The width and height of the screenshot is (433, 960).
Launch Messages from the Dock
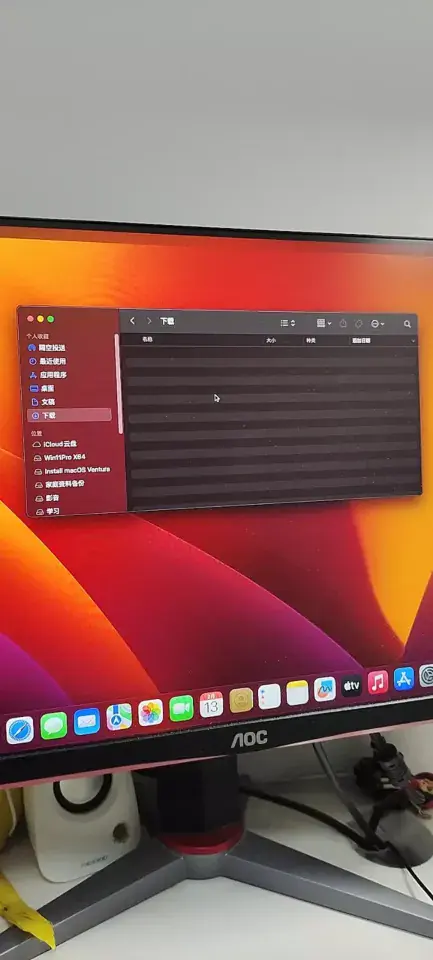coord(54,726)
